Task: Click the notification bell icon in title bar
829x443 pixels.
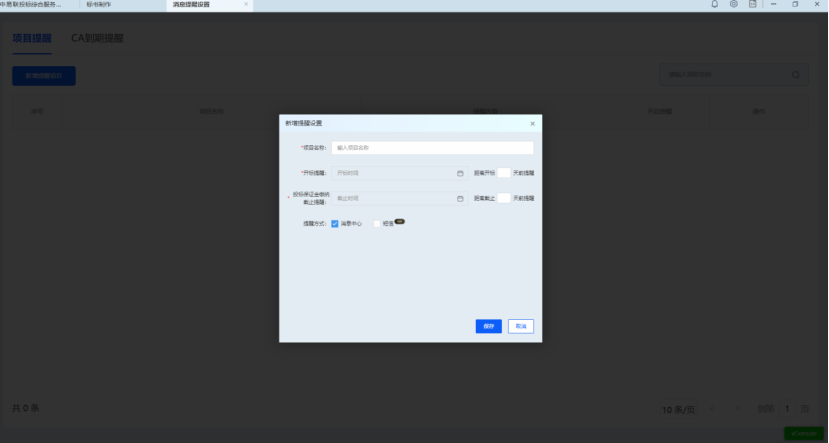Action: tap(714, 5)
